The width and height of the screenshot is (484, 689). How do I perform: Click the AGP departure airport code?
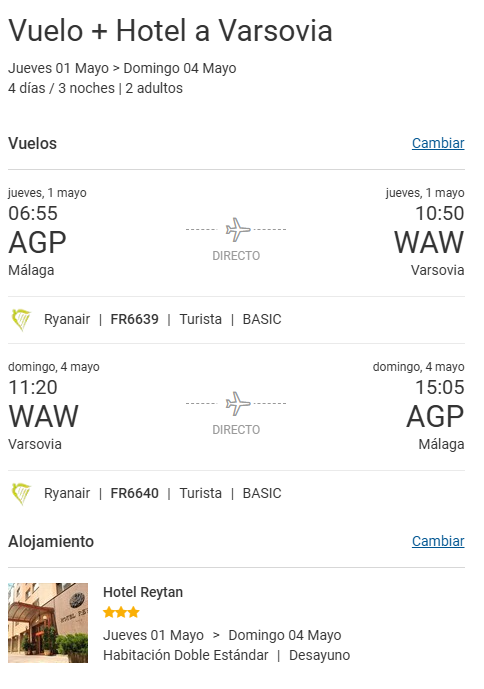(x=37, y=243)
